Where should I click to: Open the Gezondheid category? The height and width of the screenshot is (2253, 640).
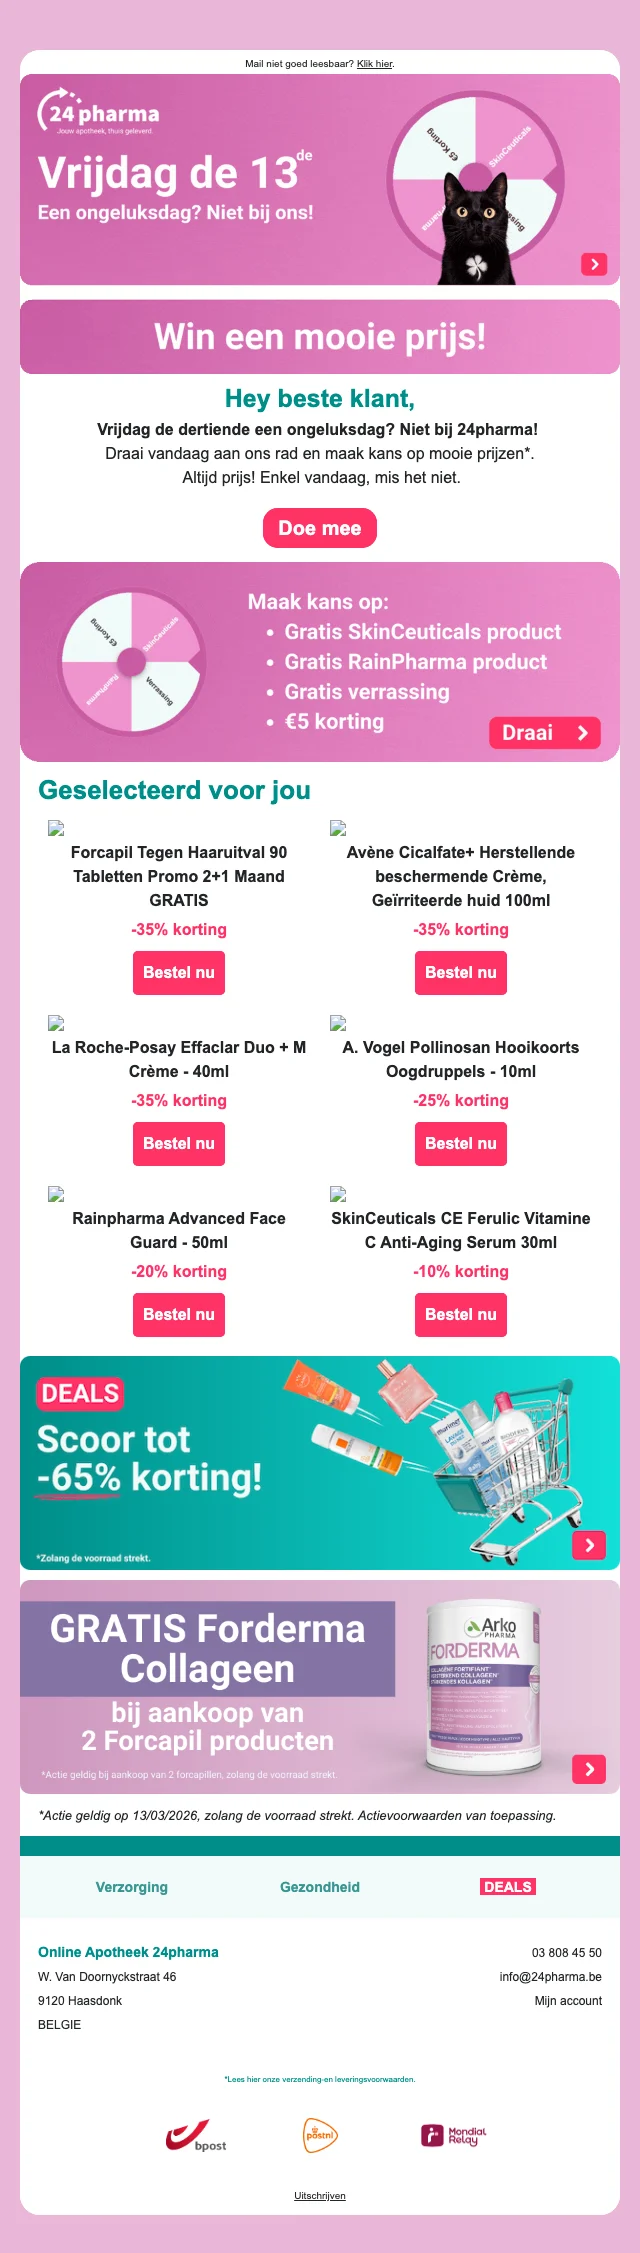coord(320,1887)
